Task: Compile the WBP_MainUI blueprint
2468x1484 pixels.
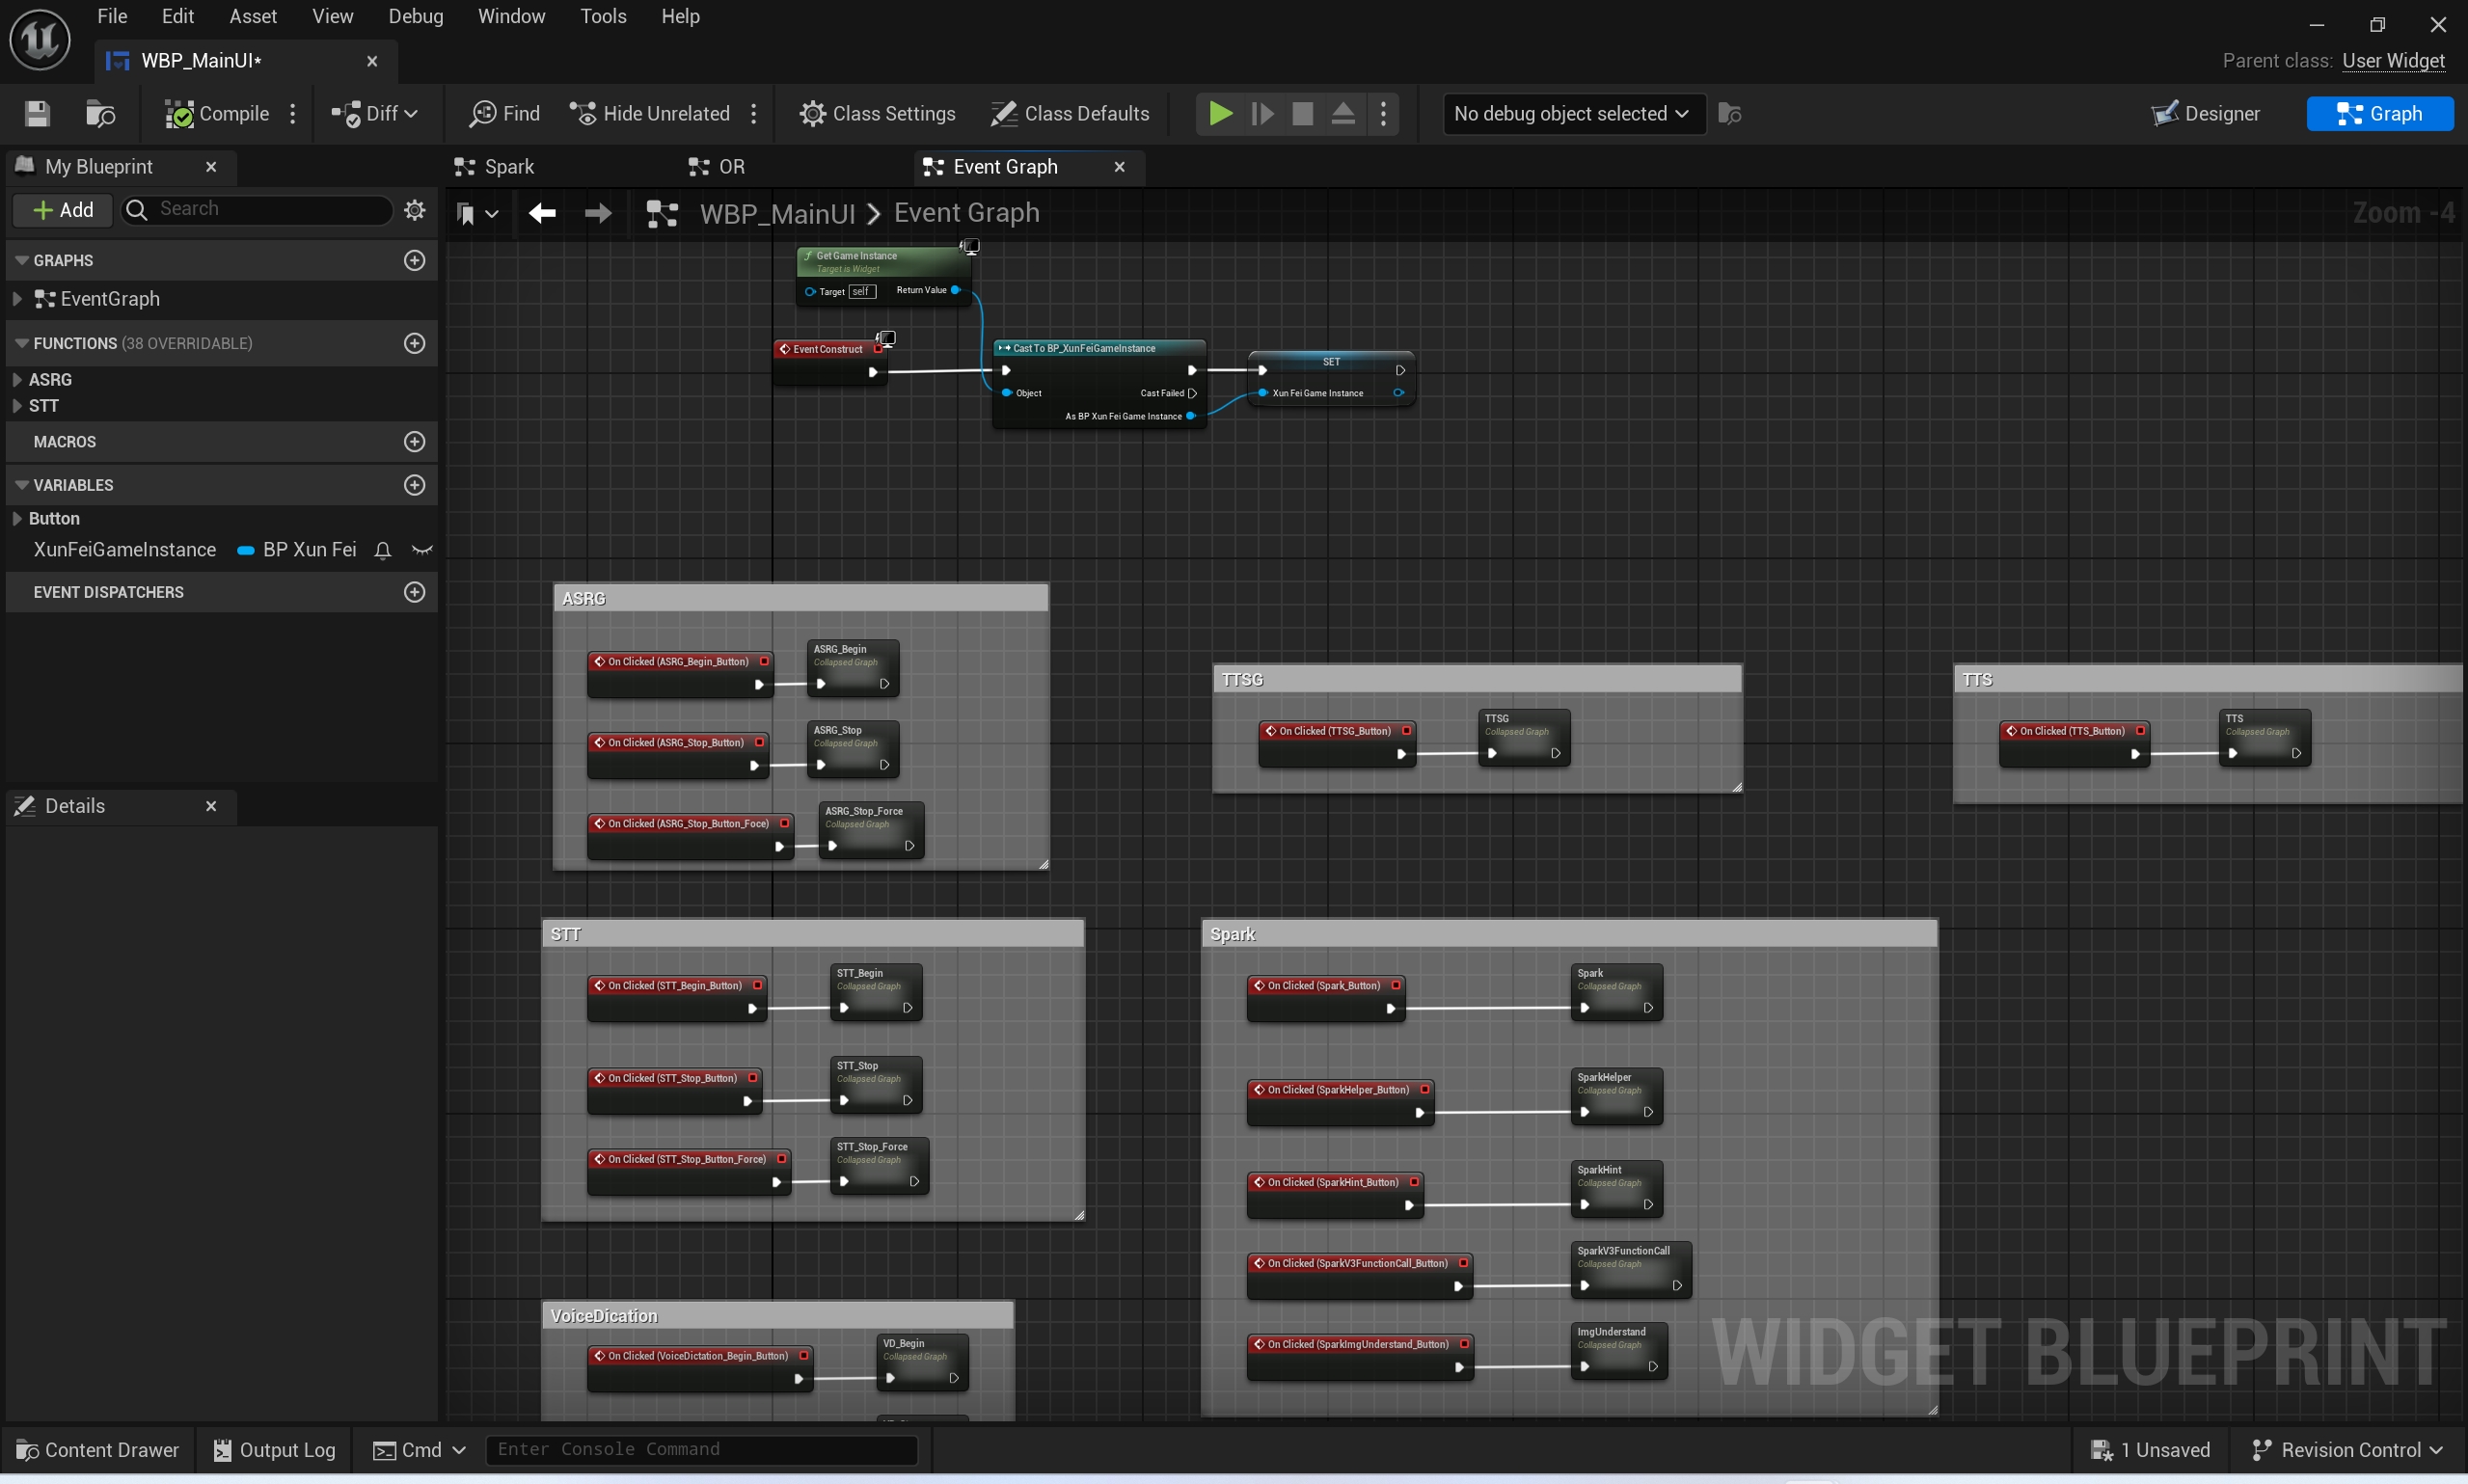Action: [x=217, y=114]
